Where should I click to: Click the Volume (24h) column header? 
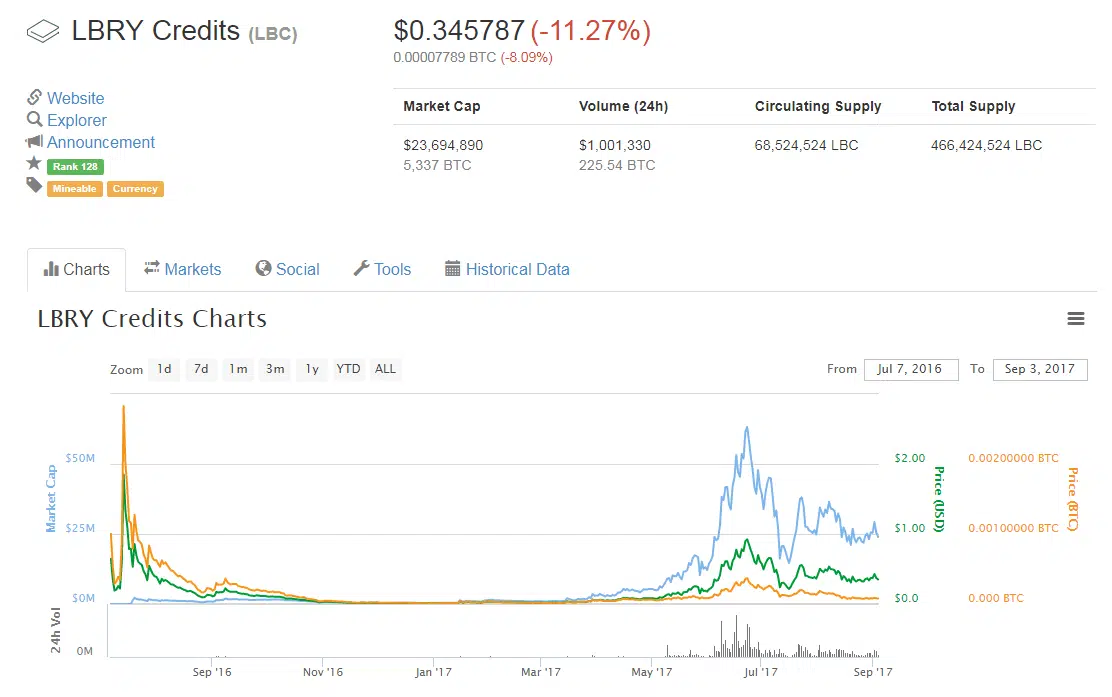(623, 106)
